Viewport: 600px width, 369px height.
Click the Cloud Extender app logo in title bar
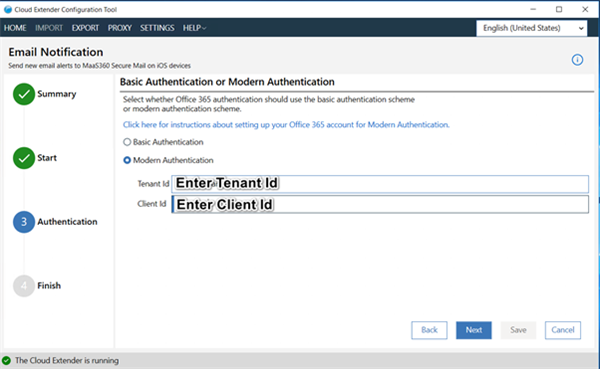(8, 10)
